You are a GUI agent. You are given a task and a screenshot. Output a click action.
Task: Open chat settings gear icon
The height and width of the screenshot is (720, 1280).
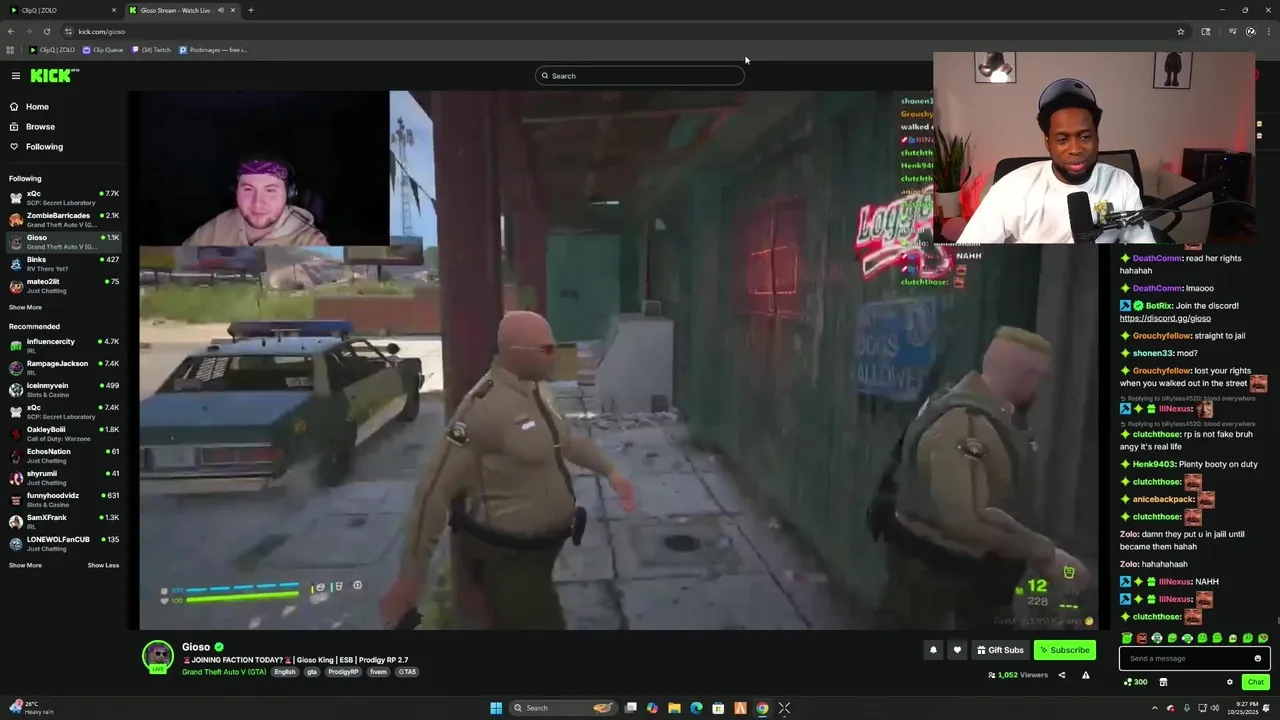point(1230,682)
